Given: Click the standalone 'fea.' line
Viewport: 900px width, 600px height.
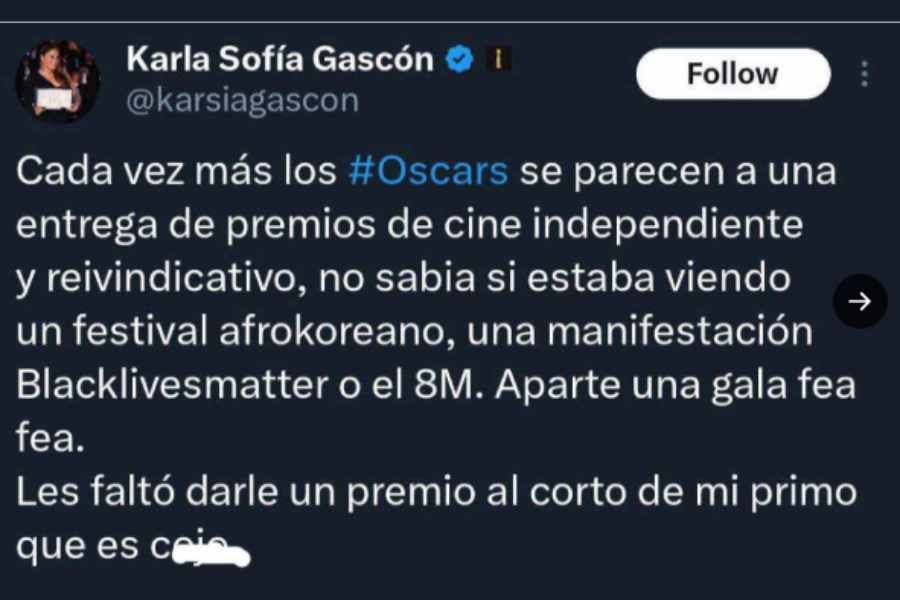Looking at the screenshot, I should [x=51, y=439].
